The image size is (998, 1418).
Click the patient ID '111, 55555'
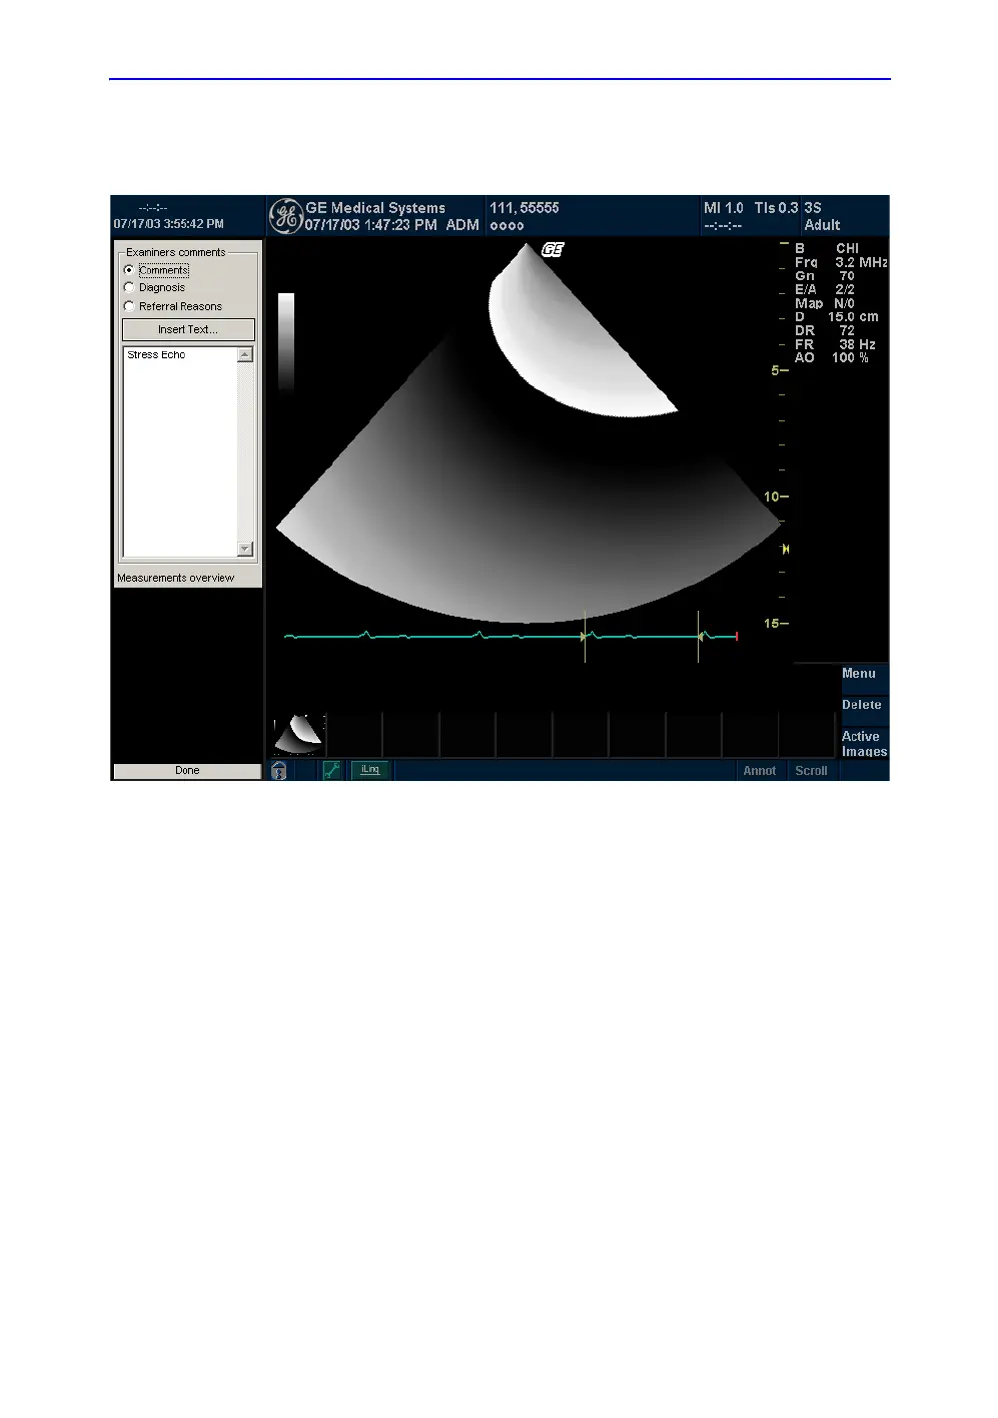pyautogui.click(x=524, y=208)
